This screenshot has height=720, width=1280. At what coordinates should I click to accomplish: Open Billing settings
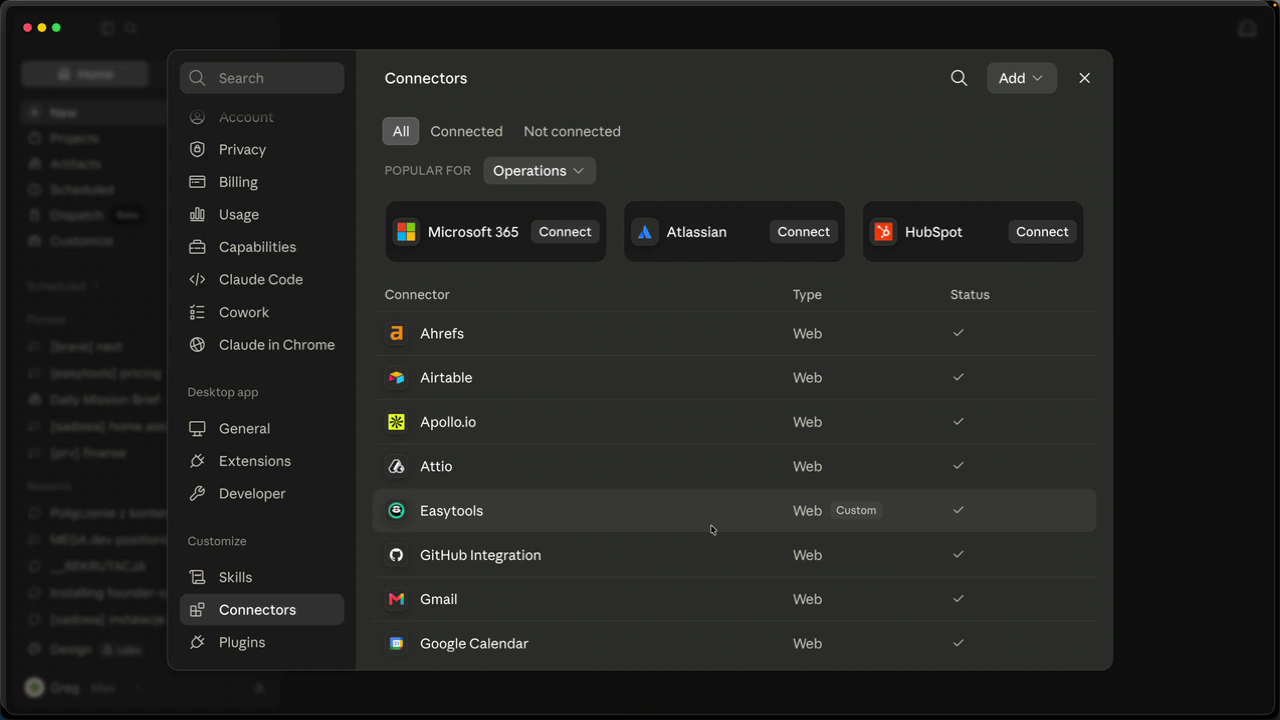262,182
